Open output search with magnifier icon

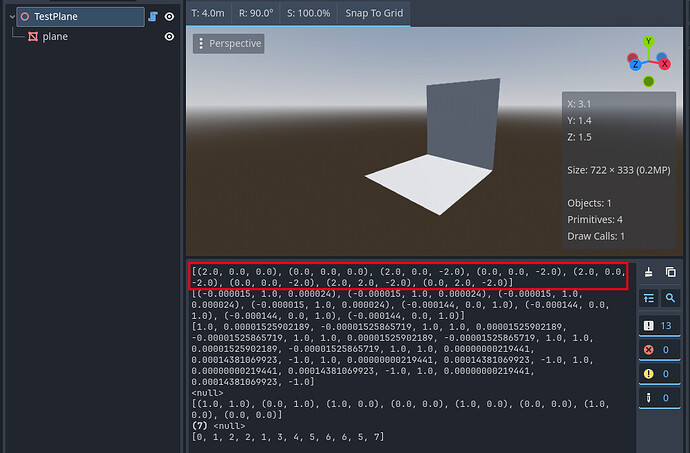click(x=671, y=297)
